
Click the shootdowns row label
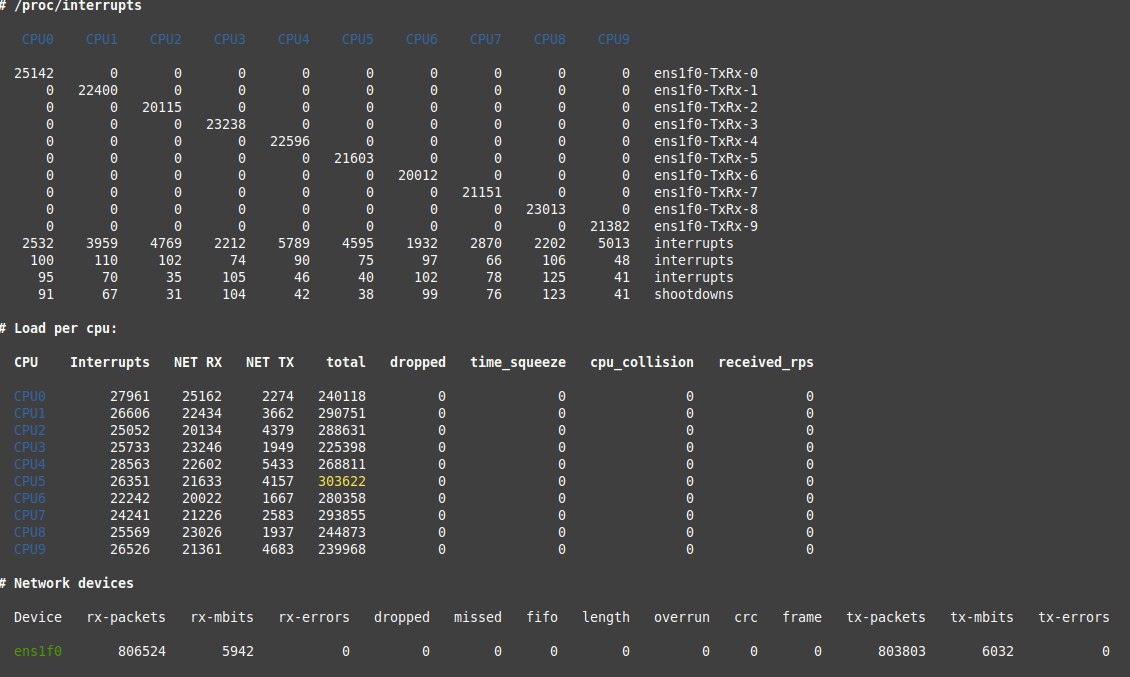pos(693,294)
